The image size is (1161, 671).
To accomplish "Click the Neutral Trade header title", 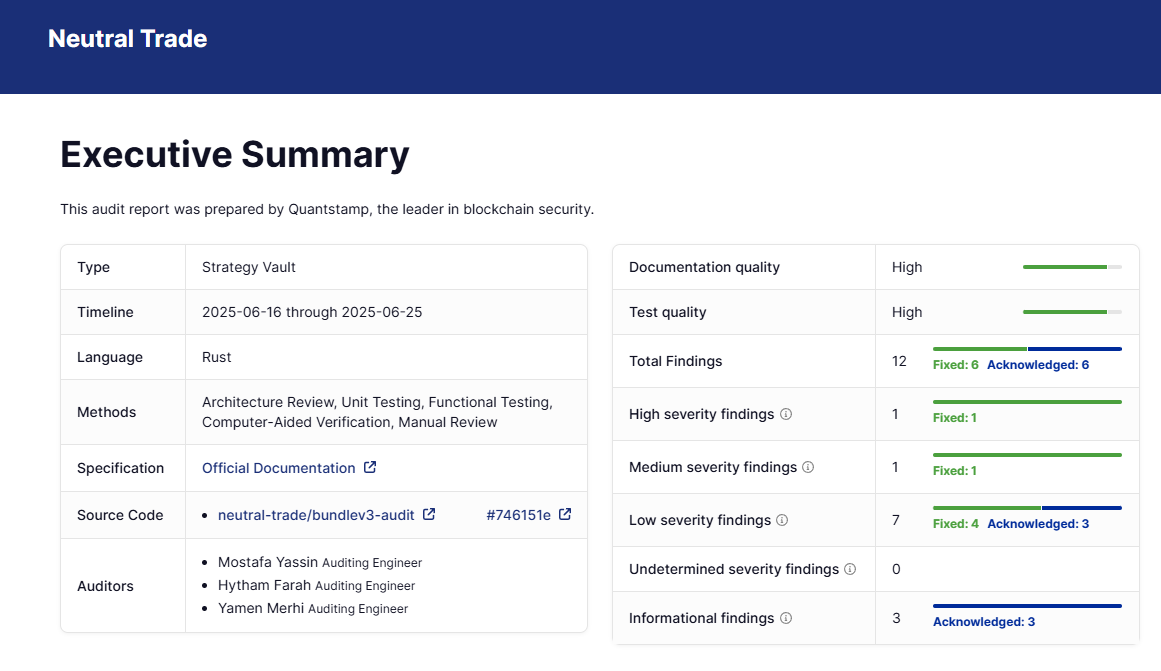I will (x=128, y=39).
